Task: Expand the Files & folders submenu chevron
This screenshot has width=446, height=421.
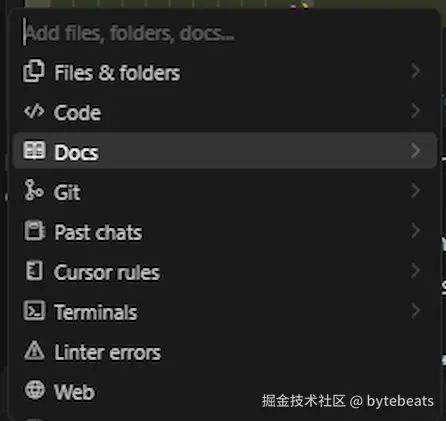Action: pos(415,71)
